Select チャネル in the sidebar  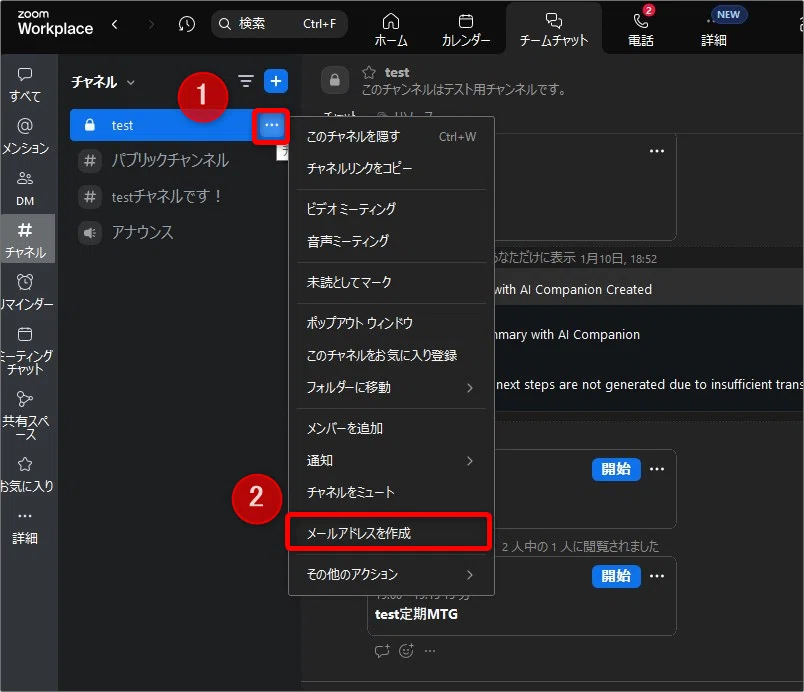(x=26, y=239)
